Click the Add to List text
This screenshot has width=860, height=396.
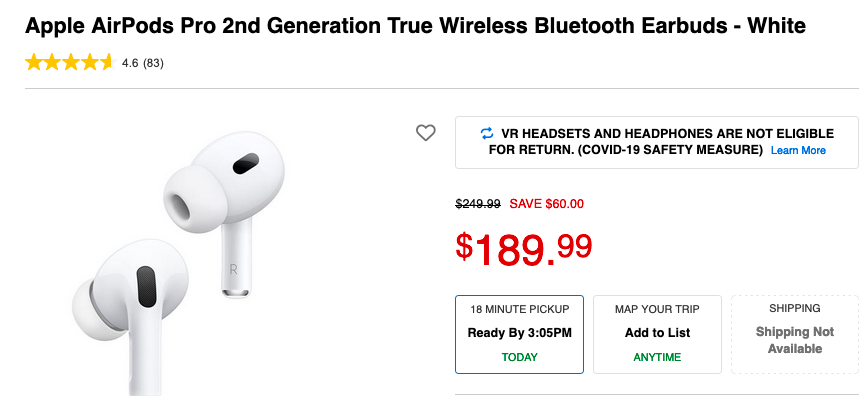coord(657,333)
